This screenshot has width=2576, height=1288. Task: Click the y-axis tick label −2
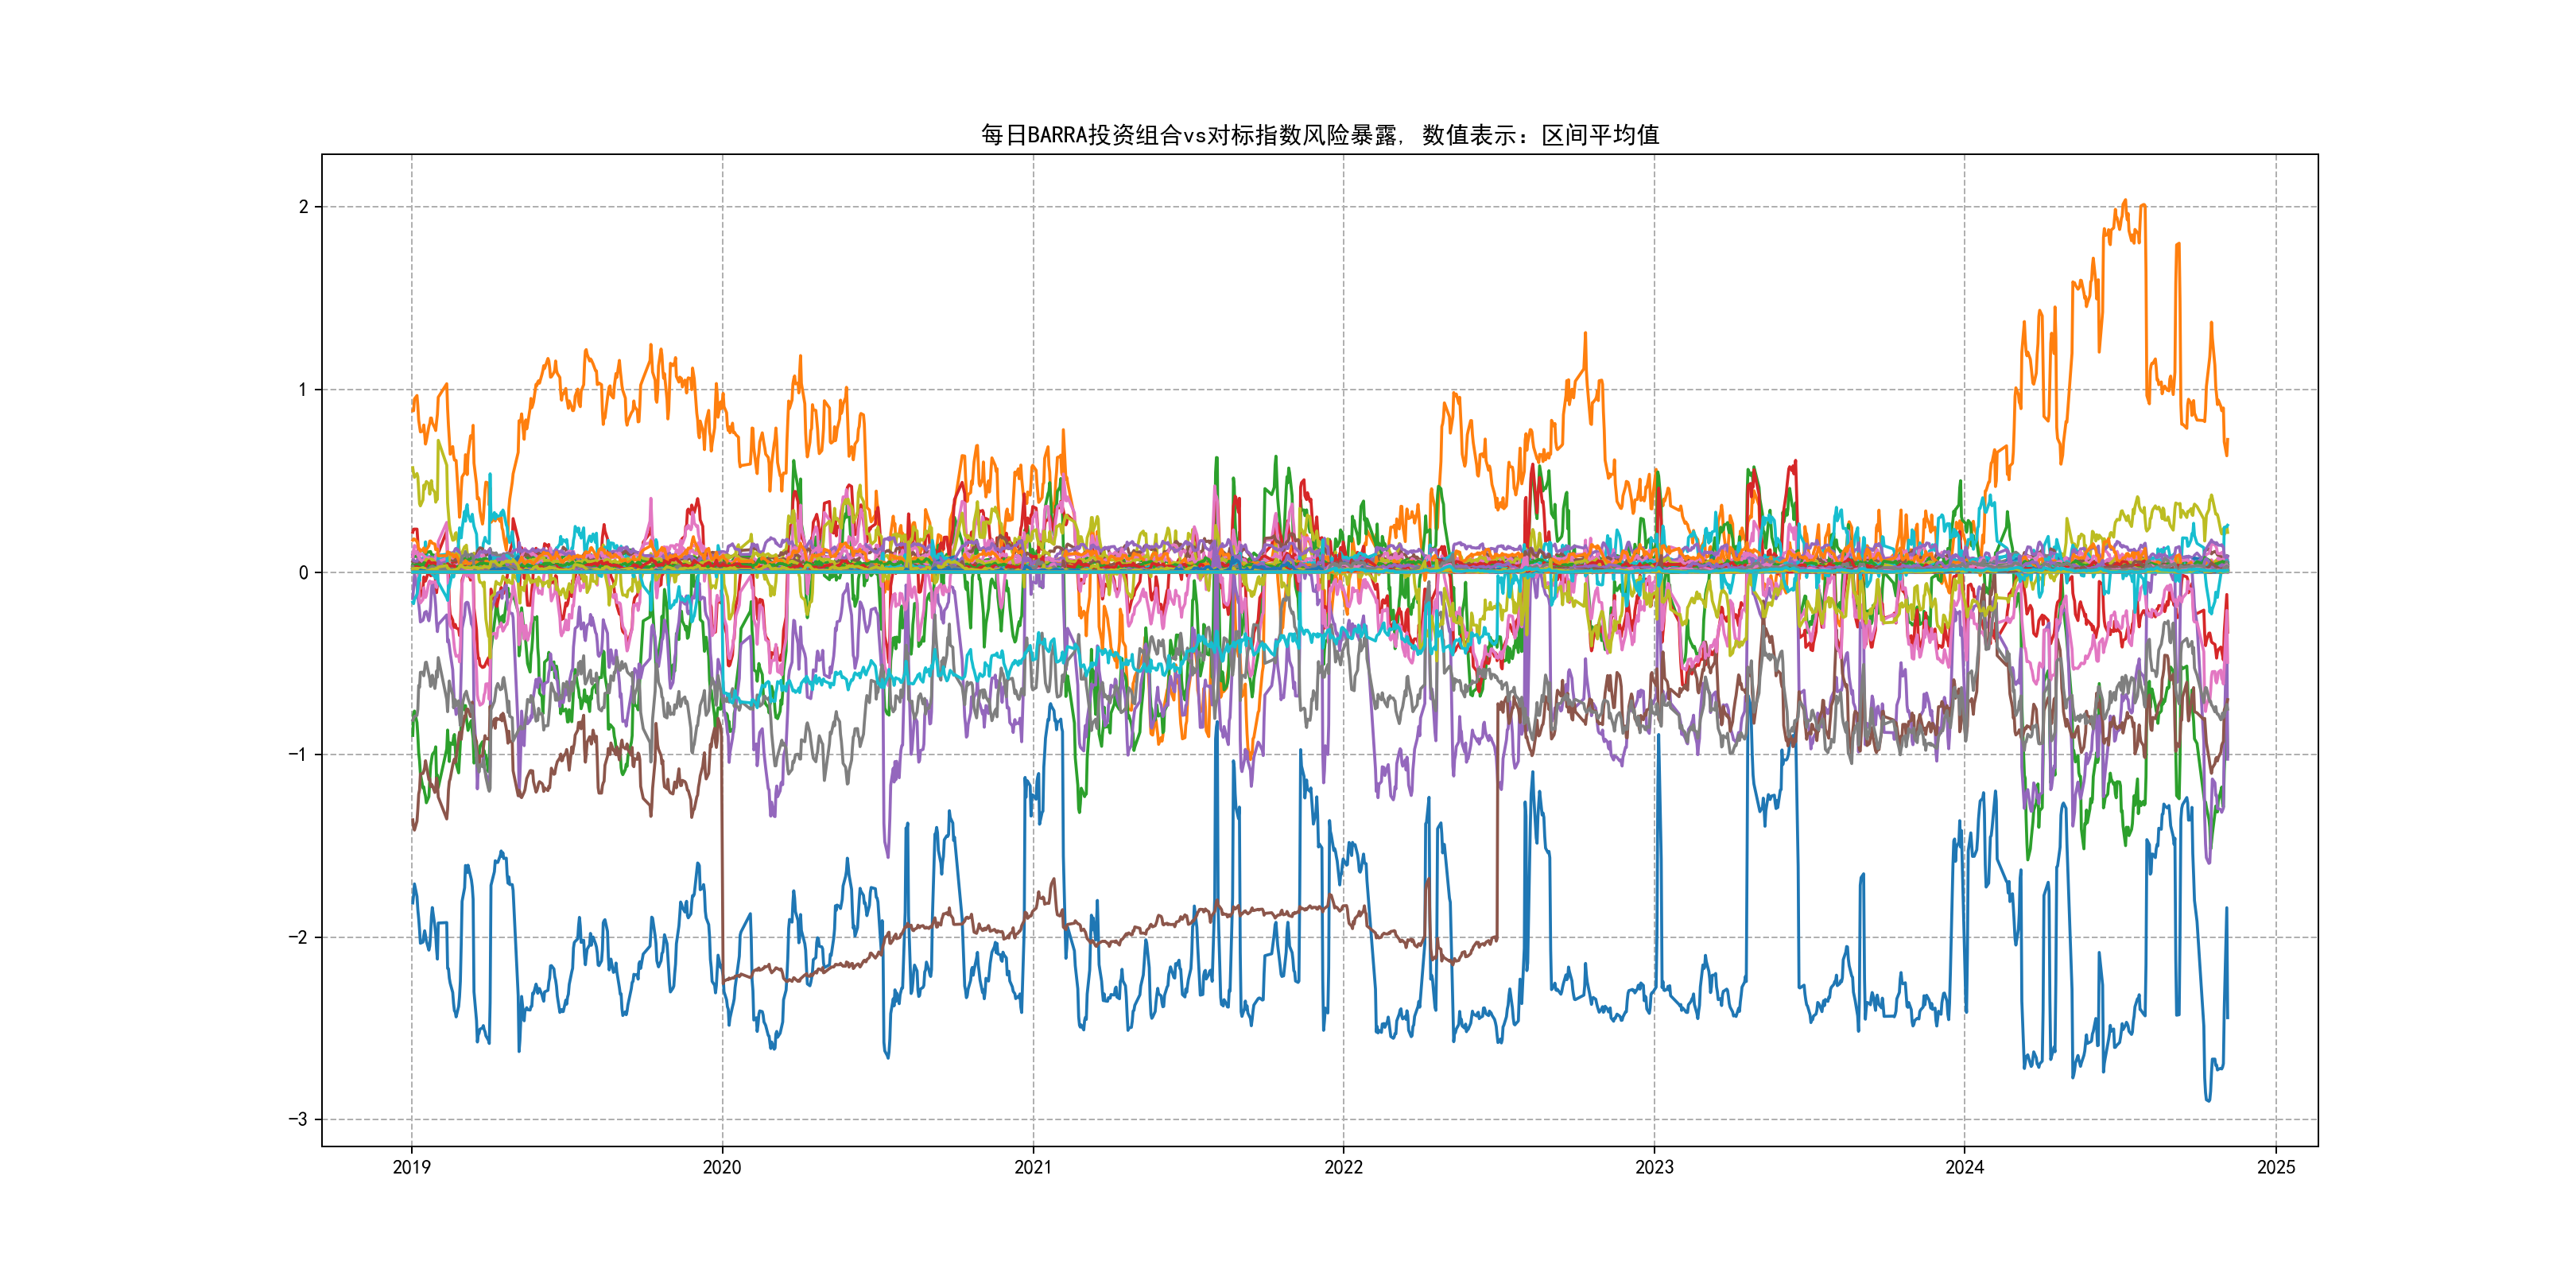[x=299, y=938]
